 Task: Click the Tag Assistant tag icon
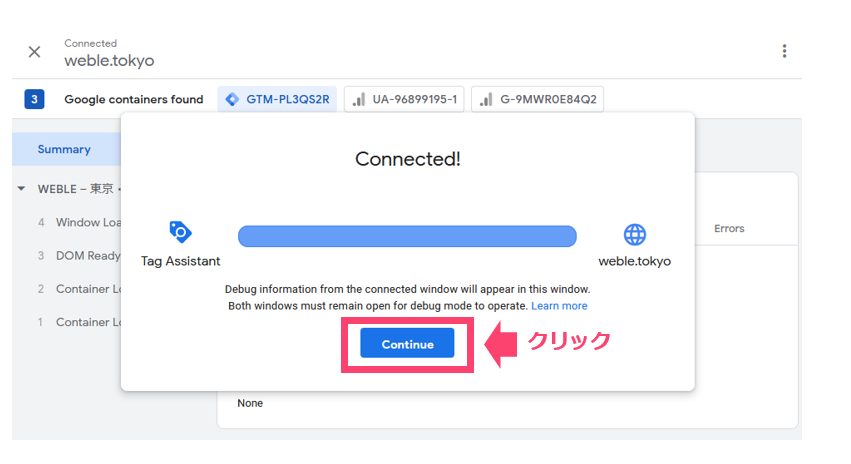pos(180,232)
